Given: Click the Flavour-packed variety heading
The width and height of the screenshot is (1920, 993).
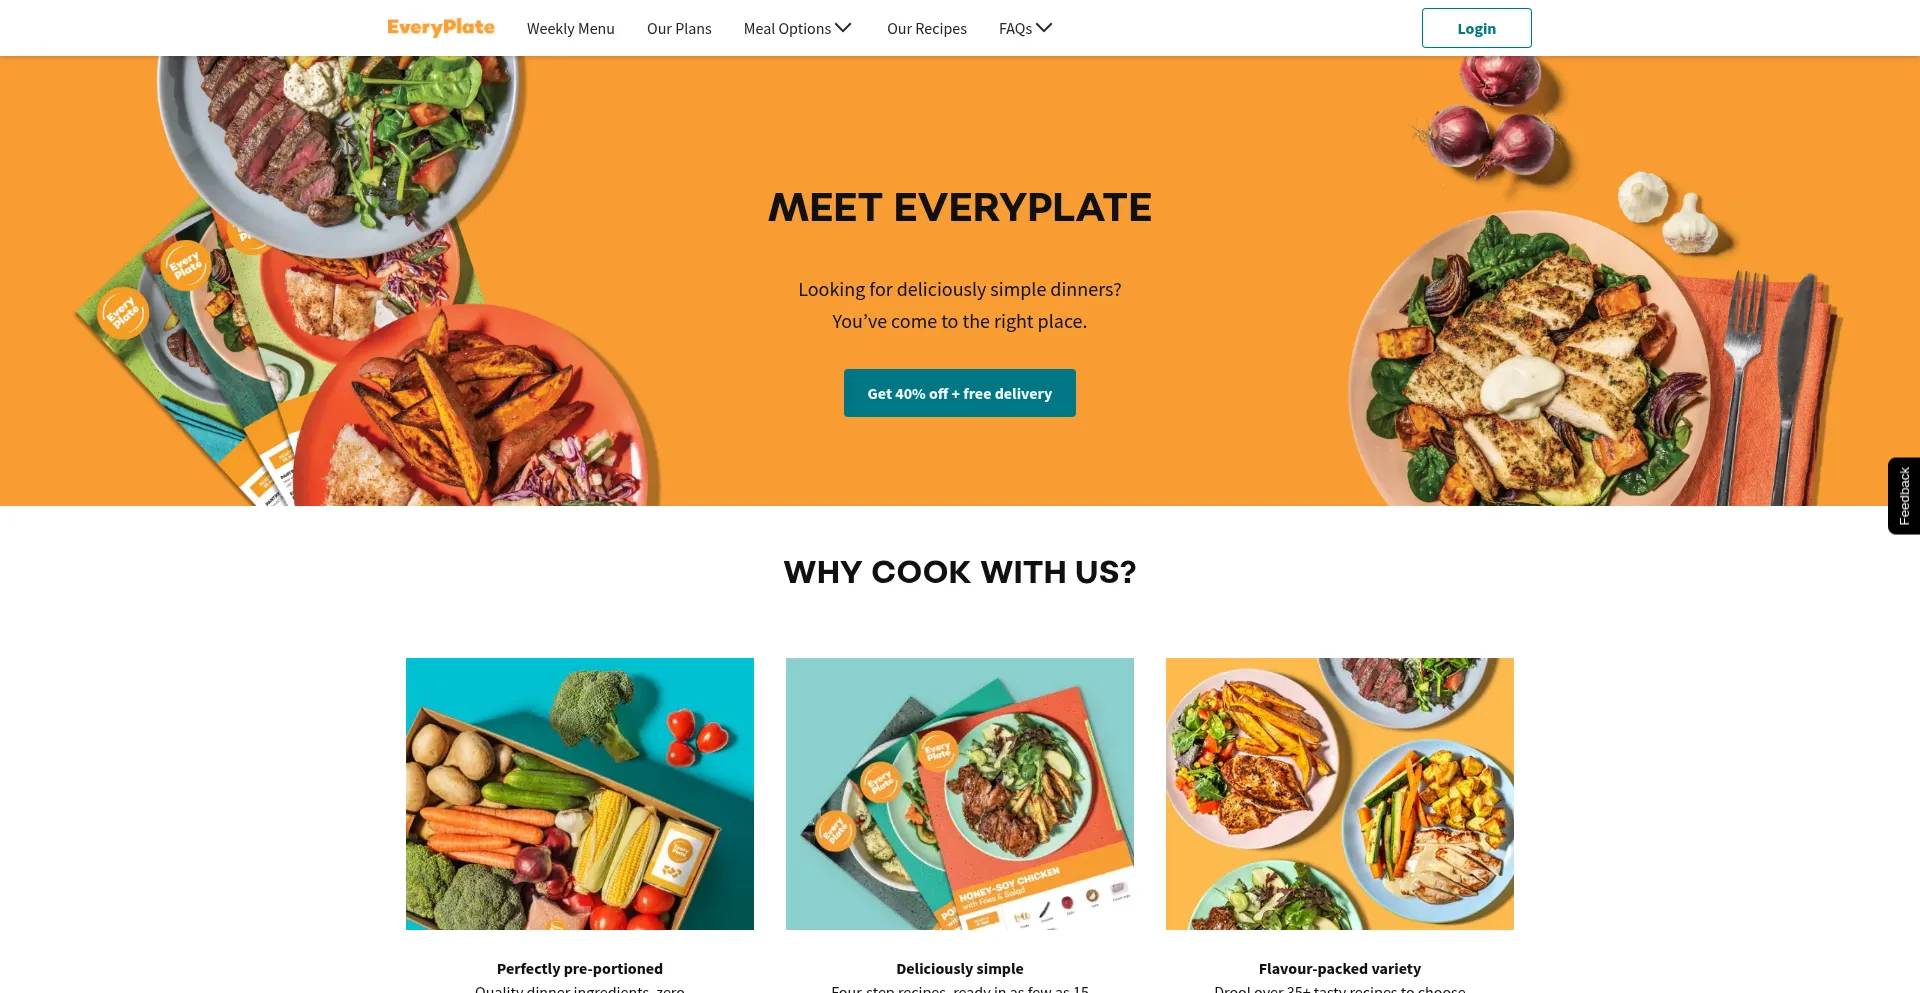Looking at the screenshot, I should point(1340,969).
